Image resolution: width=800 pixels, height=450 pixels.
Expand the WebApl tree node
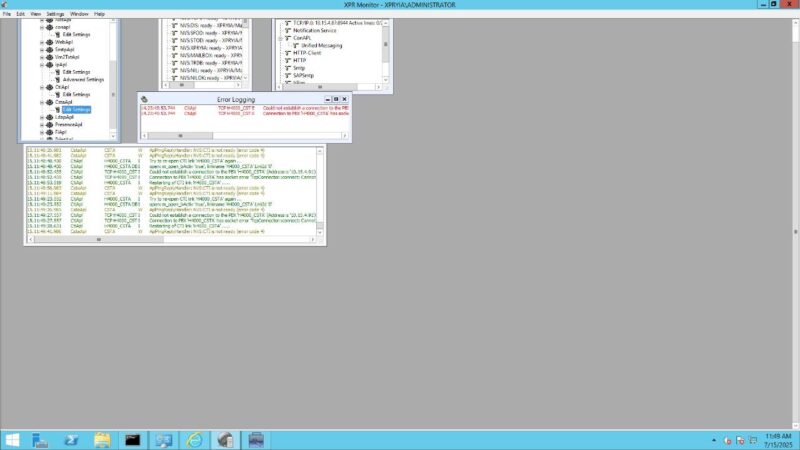(x=42, y=42)
